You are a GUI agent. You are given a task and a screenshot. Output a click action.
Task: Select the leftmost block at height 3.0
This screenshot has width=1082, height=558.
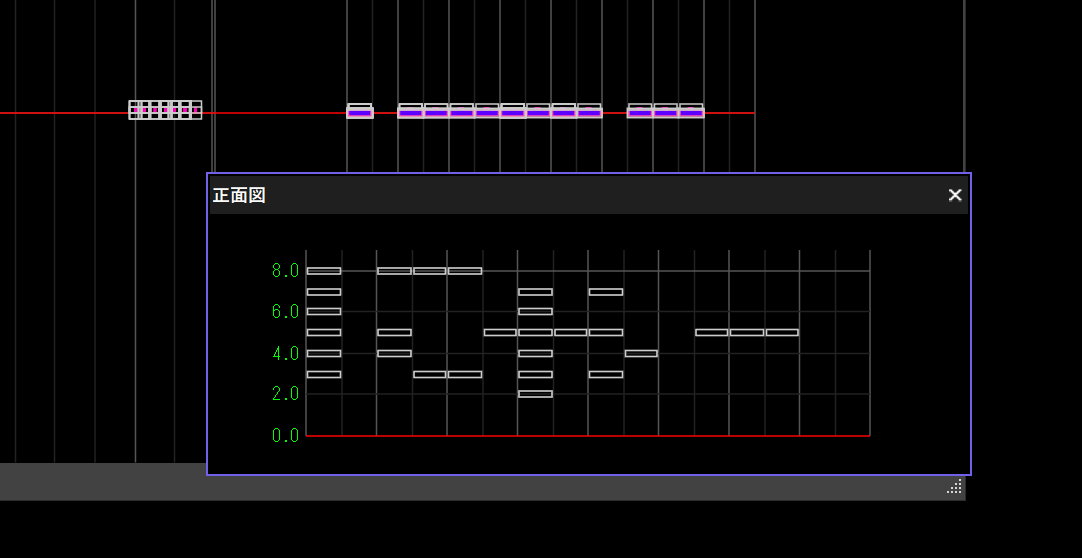click(x=324, y=374)
